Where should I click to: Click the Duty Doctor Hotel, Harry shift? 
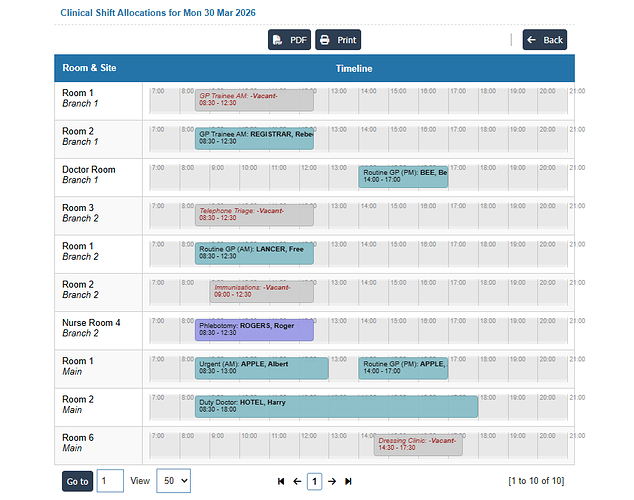(336, 406)
